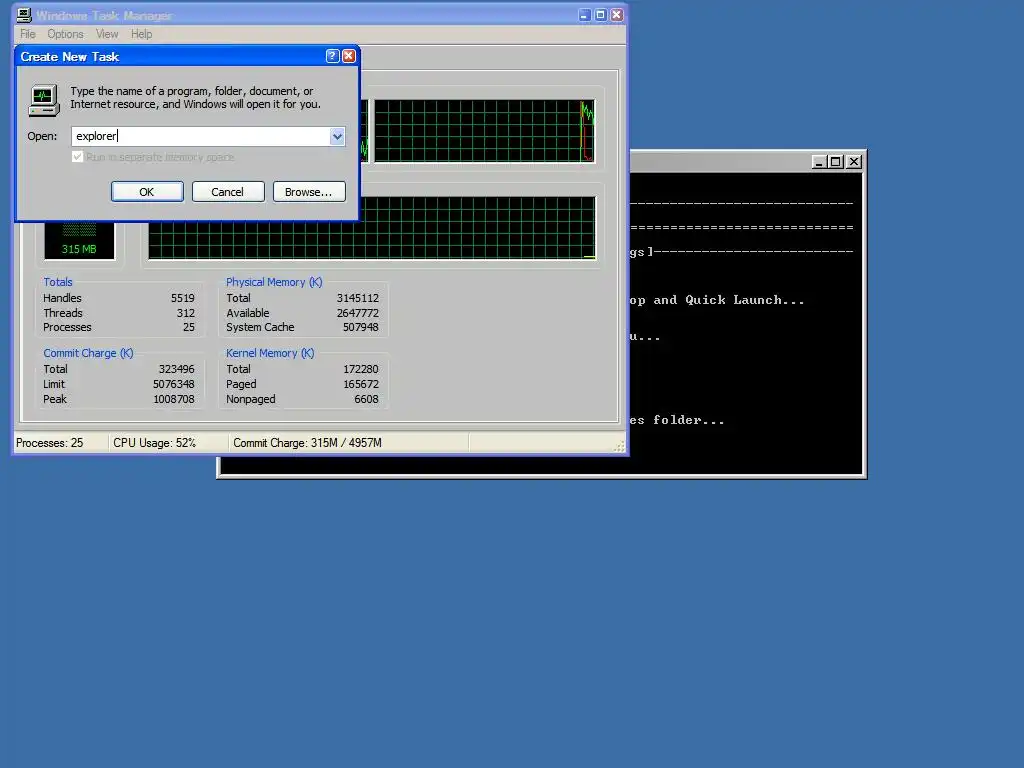Click Commit Charge Total value 323496
Image resolution: width=1024 pixels, height=768 pixels.
pyautogui.click(x=176, y=369)
